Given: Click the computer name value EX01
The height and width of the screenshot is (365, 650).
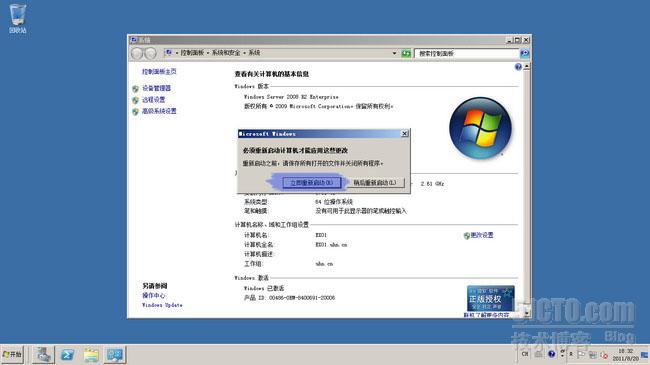Looking at the screenshot, I should point(321,235).
